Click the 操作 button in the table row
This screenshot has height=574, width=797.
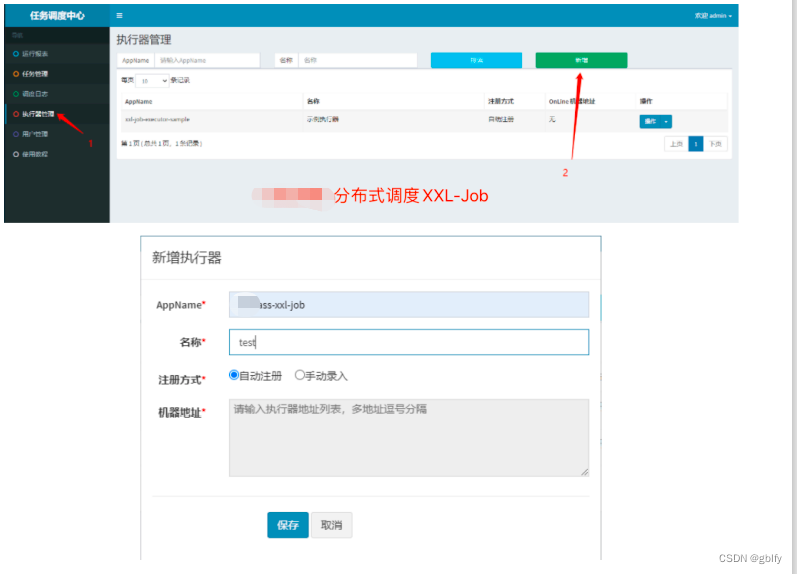click(x=650, y=122)
